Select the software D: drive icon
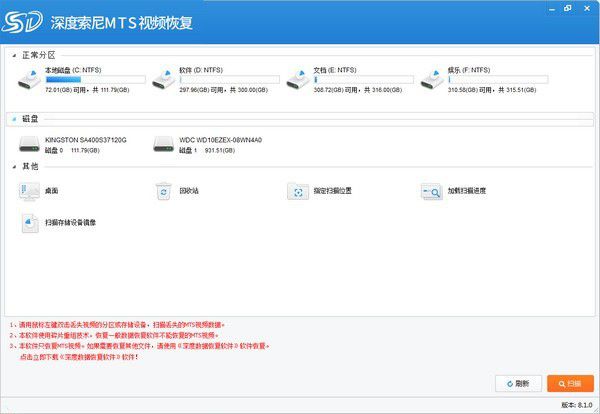Viewport: 600px width, 414px height. coord(164,79)
